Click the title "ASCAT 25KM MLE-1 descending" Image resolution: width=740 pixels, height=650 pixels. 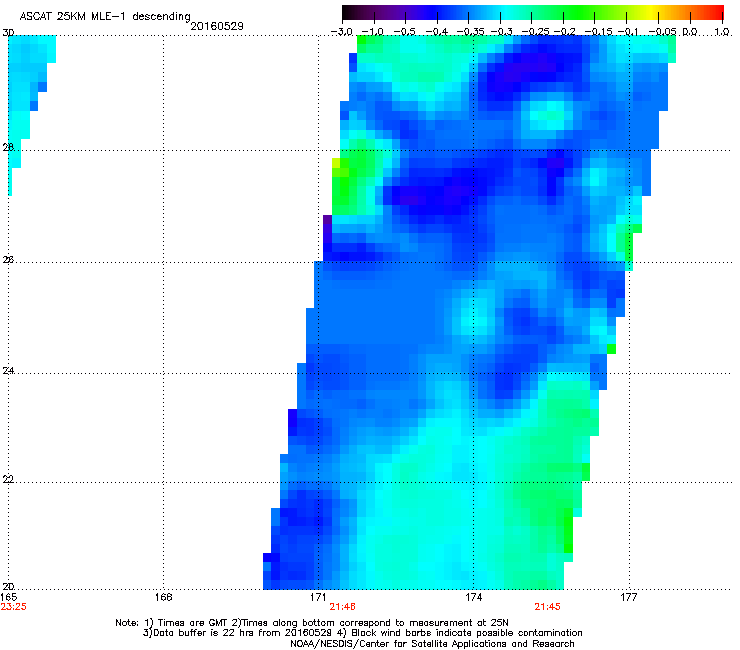coord(105,16)
